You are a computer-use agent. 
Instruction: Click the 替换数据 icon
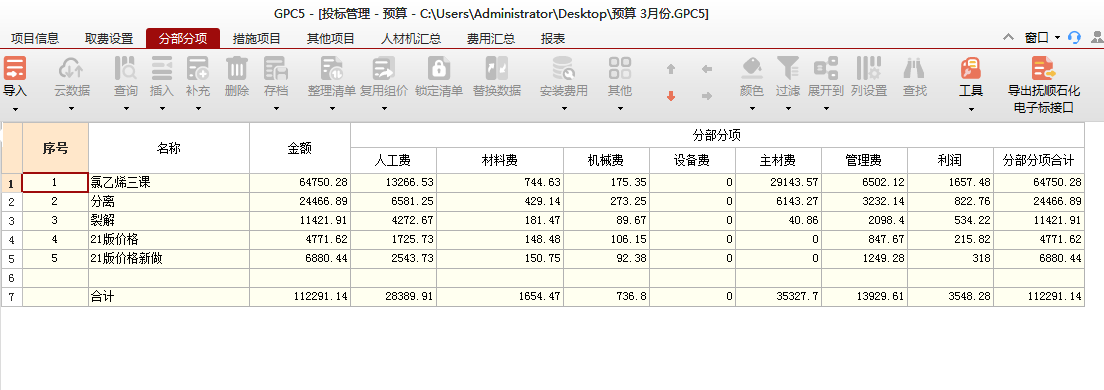[x=496, y=68]
